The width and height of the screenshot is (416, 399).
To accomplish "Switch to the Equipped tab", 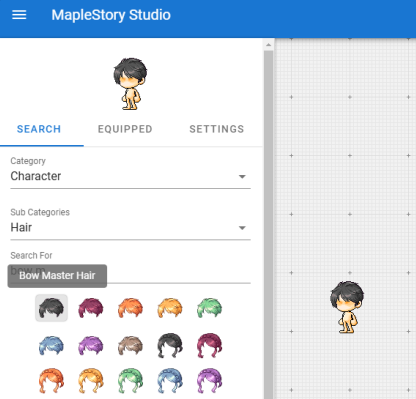I will pos(125,129).
